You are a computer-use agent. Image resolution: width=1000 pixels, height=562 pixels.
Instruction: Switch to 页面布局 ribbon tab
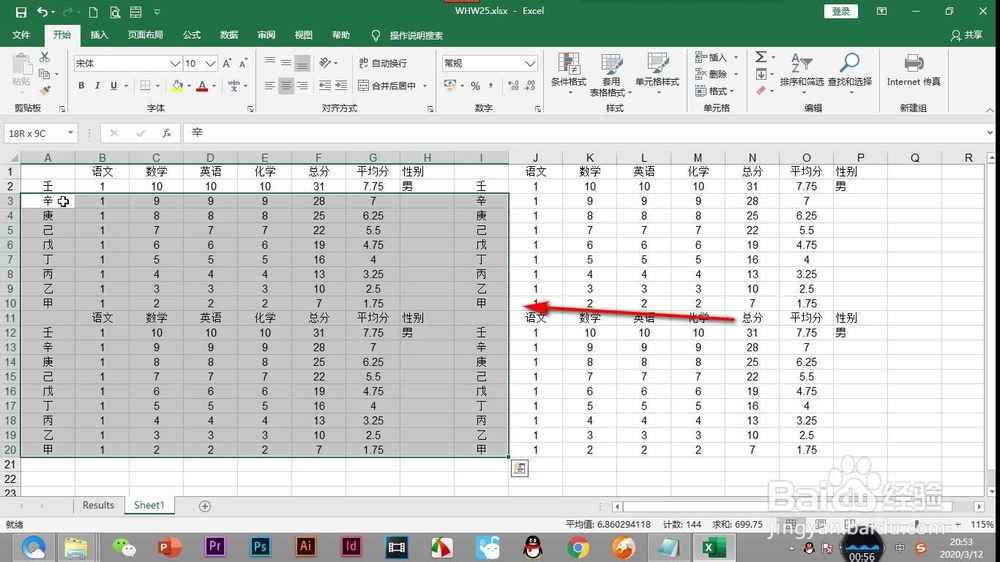pos(145,35)
